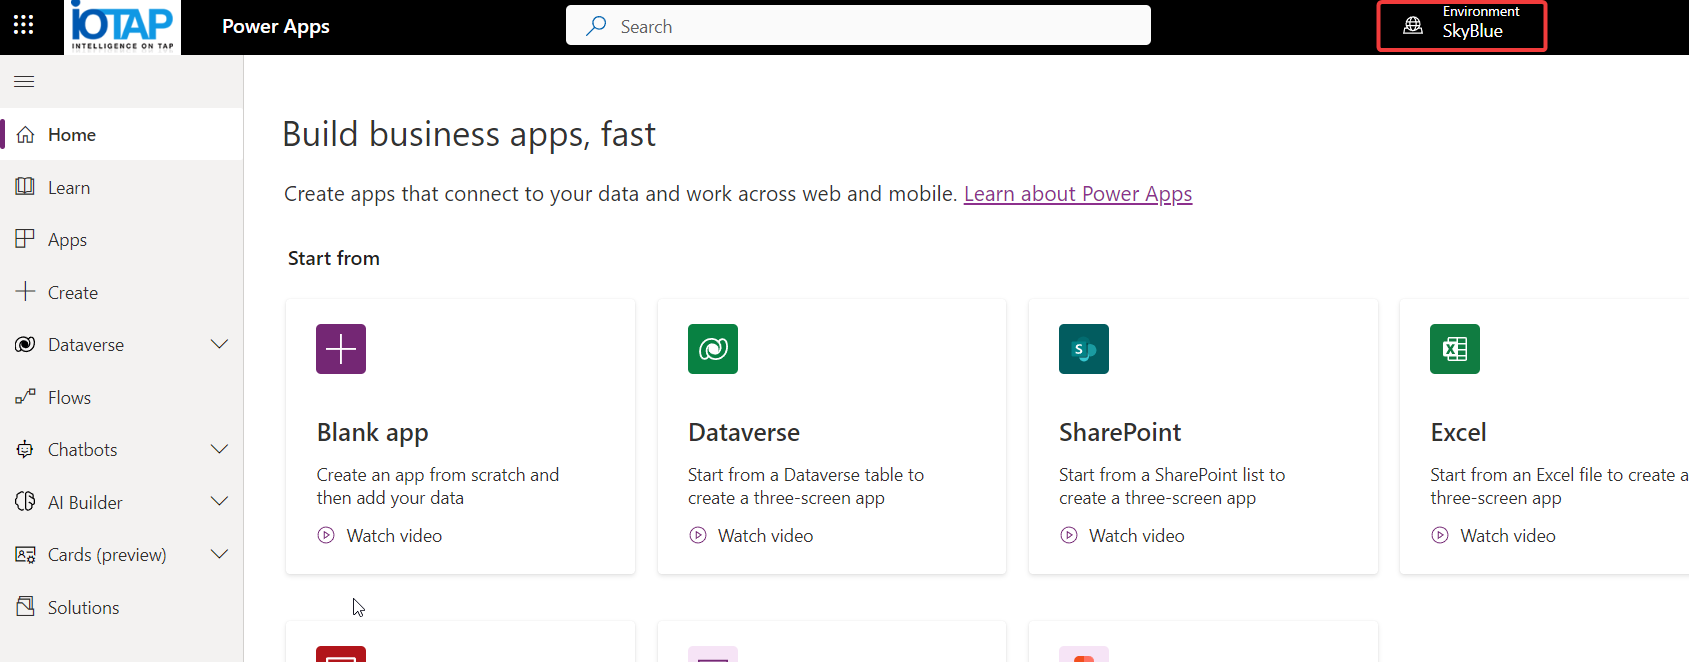Select the Blank app card title
Screen dimensions: 1689x662
tap(373, 433)
